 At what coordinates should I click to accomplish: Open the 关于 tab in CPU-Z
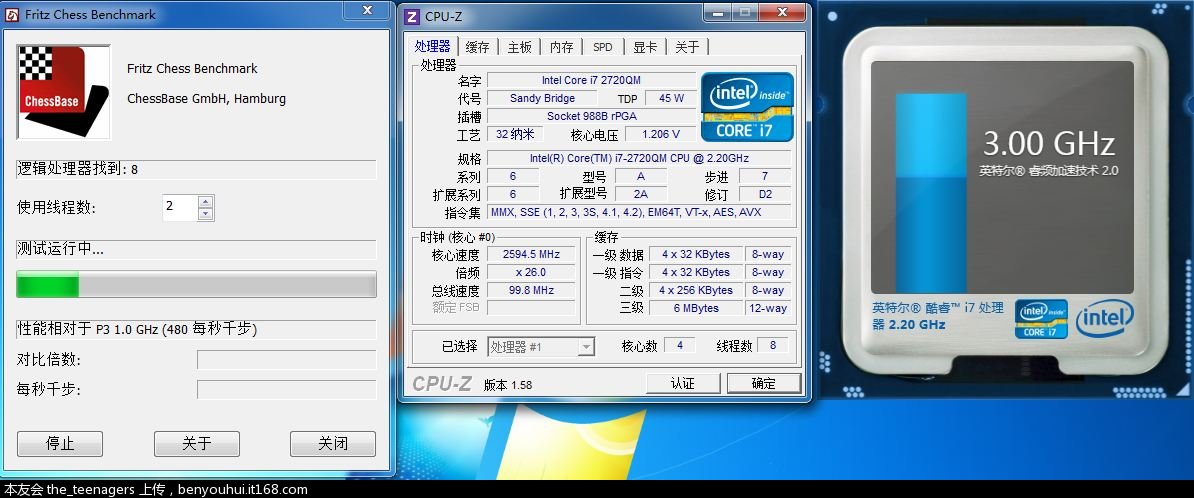(687, 47)
